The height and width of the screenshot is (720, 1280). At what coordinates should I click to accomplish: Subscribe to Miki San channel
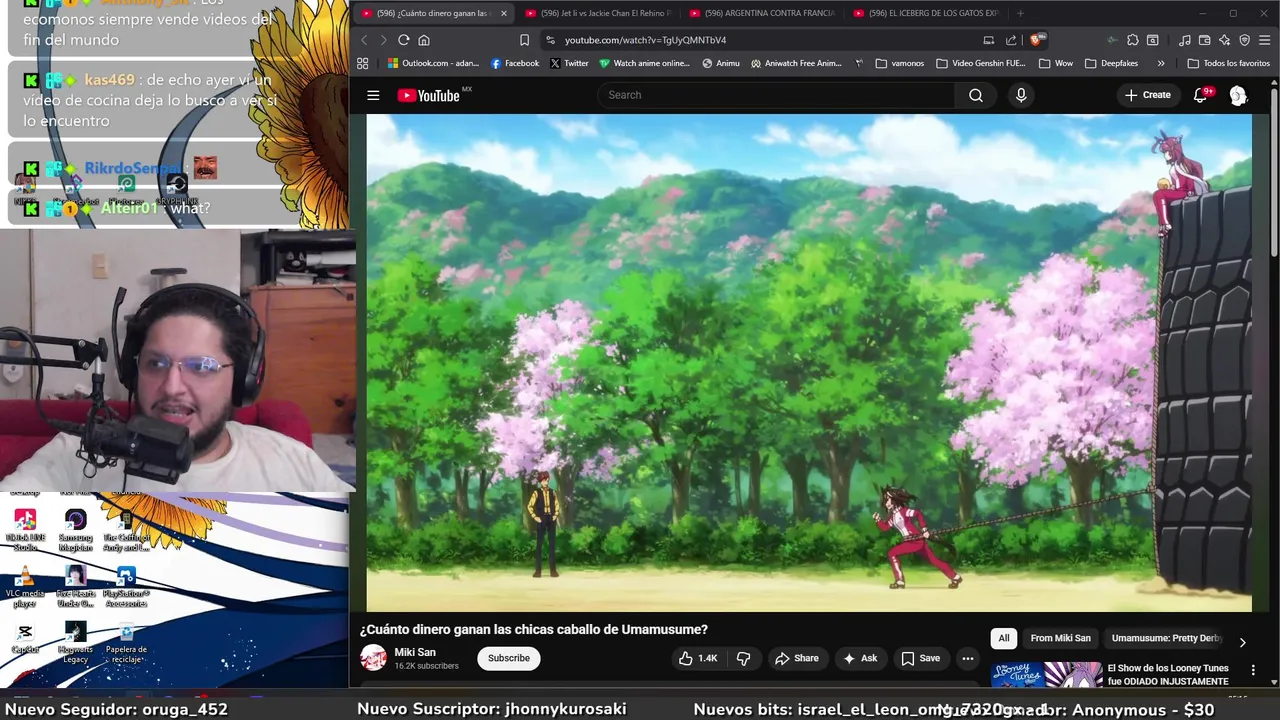click(509, 658)
